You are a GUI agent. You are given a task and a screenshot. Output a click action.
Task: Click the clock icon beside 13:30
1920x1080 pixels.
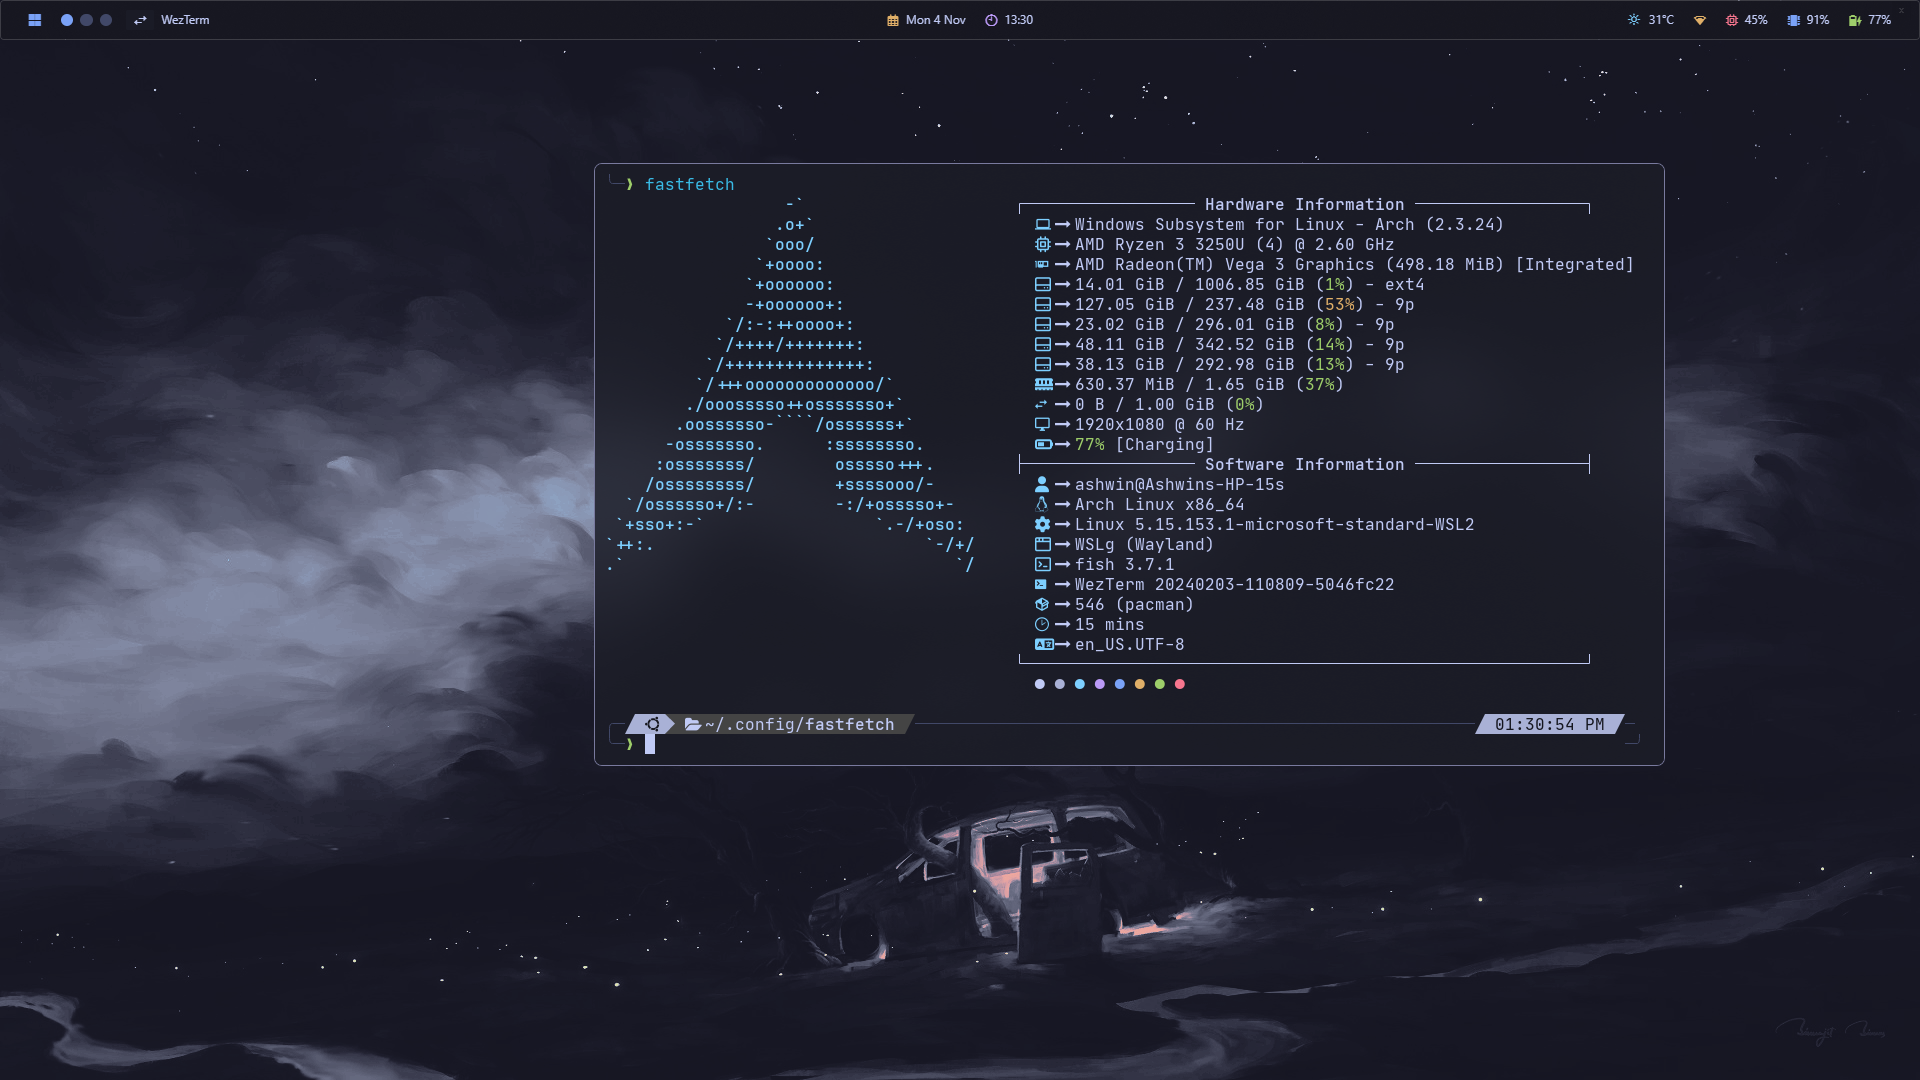(991, 20)
